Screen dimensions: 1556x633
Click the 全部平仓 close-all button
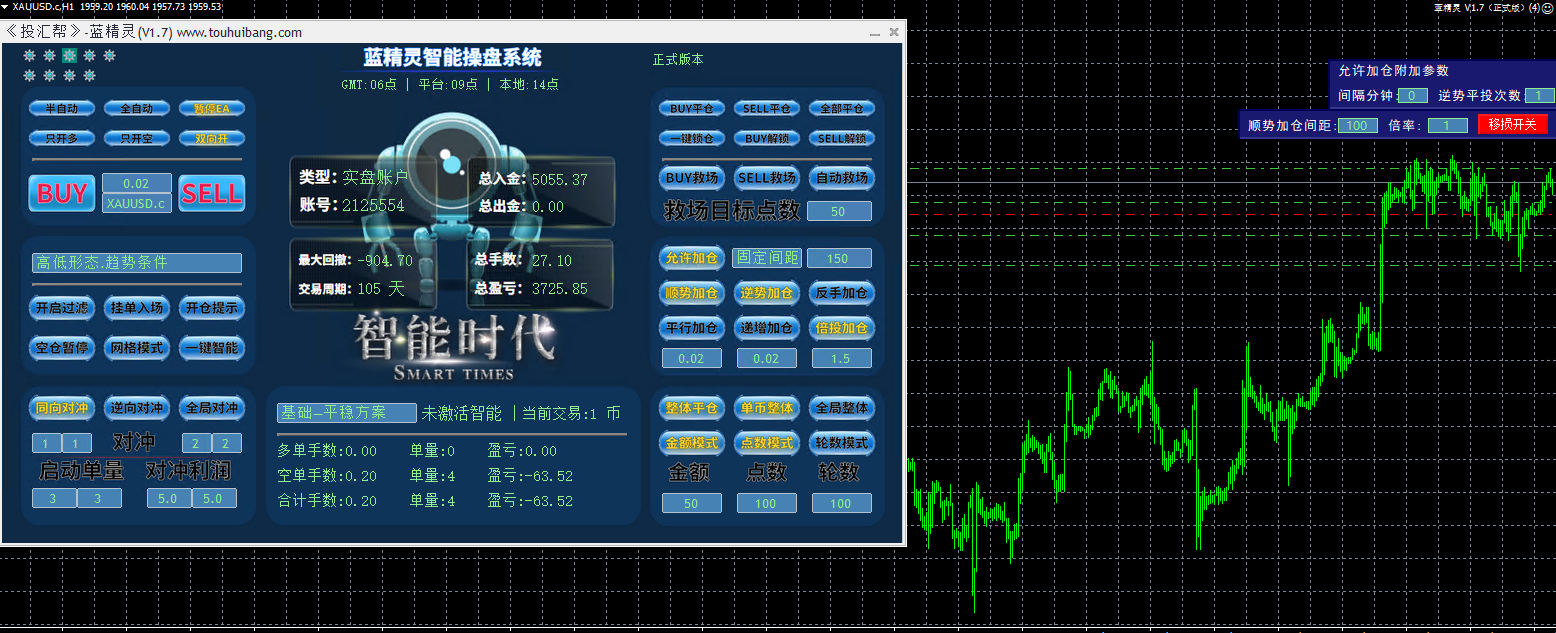point(841,108)
